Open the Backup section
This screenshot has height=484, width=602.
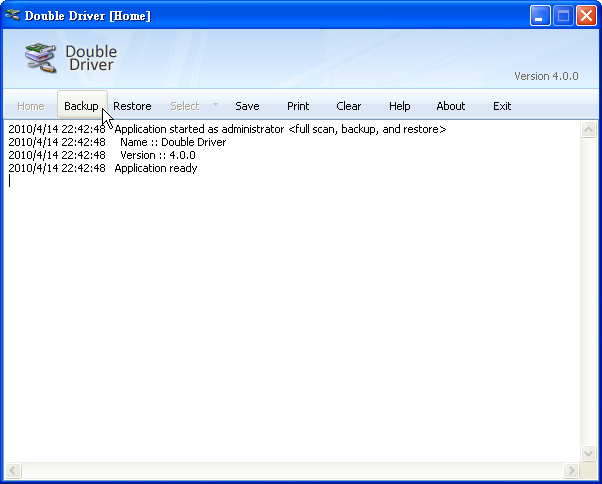pyautogui.click(x=82, y=105)
